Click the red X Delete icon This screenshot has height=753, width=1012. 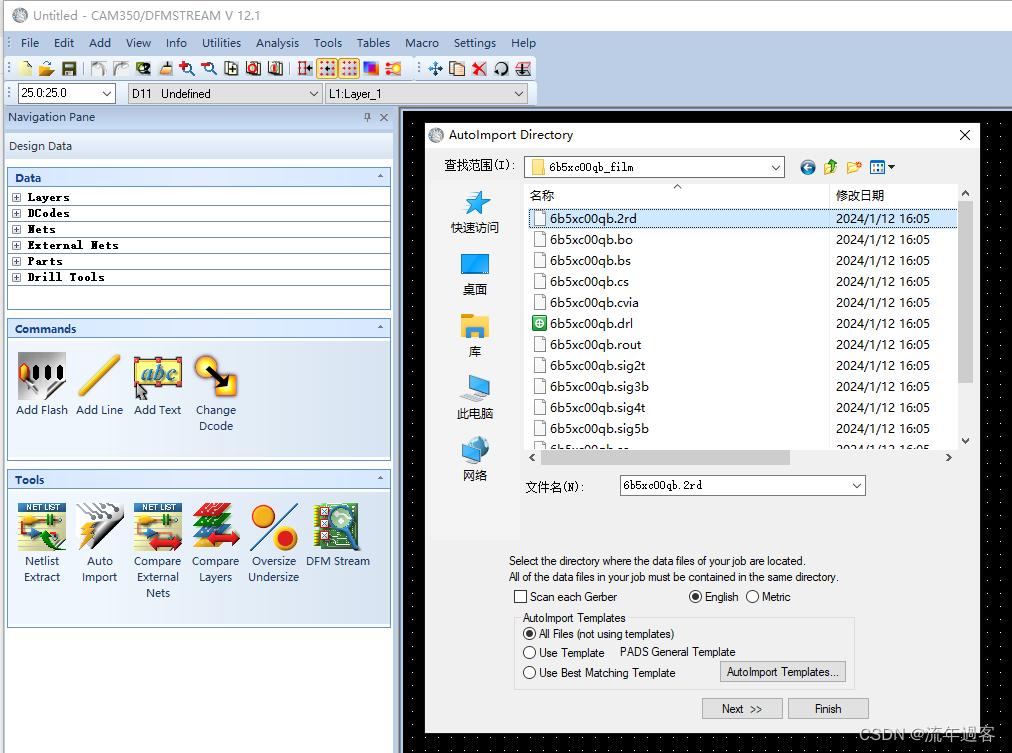click(479, 68)
